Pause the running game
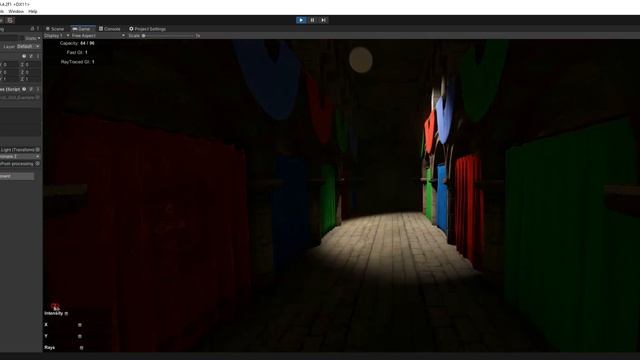The height and width of the screenshot is (360, 640). pyautogui.click(x=312, y=20)
